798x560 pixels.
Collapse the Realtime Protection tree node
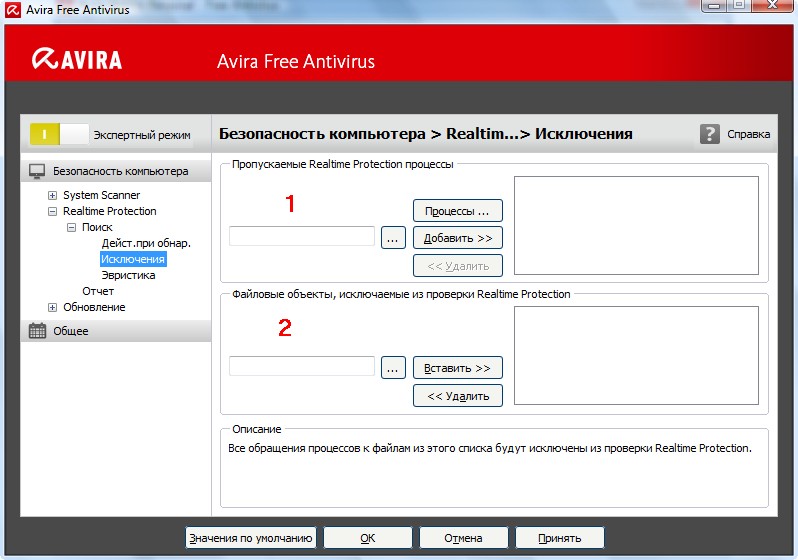(x=52, y=211)
